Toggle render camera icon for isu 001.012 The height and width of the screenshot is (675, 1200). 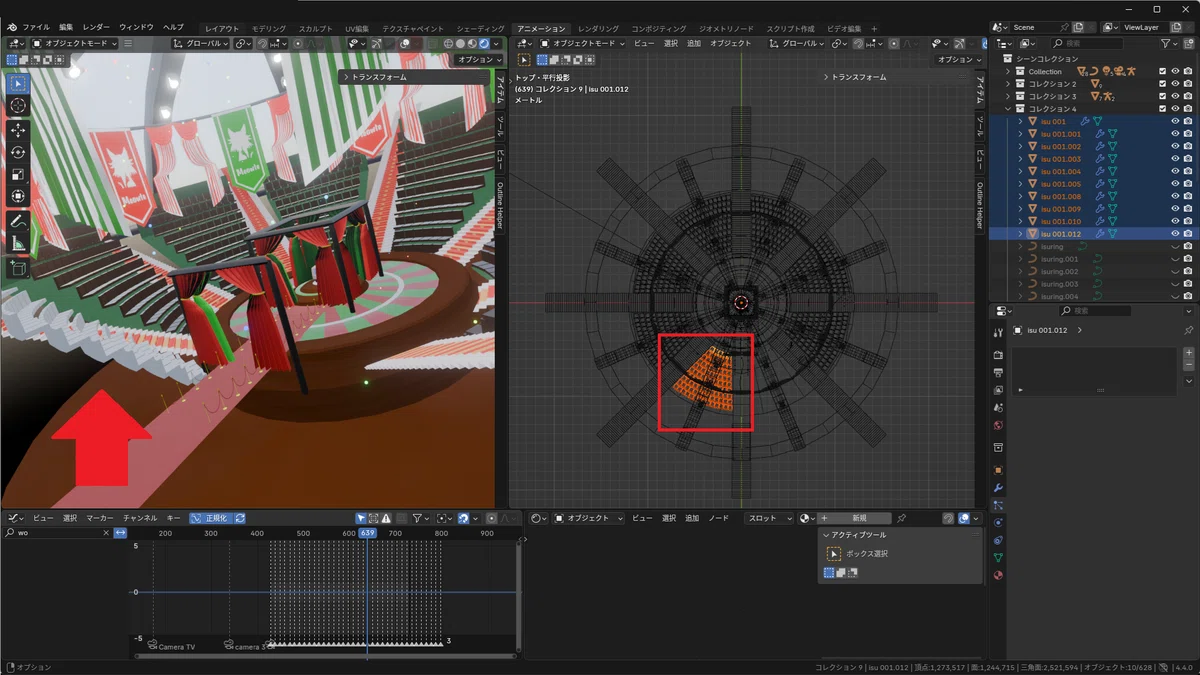pos(1187,234)
